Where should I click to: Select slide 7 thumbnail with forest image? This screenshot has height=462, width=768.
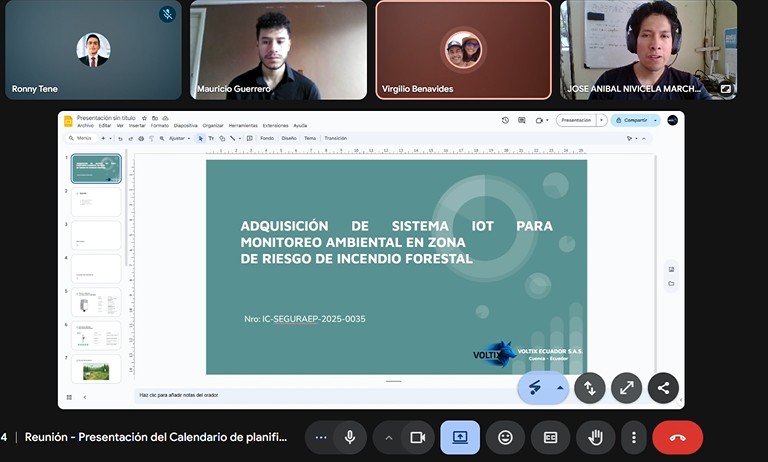pyautogui.click(x=96, y=369)
